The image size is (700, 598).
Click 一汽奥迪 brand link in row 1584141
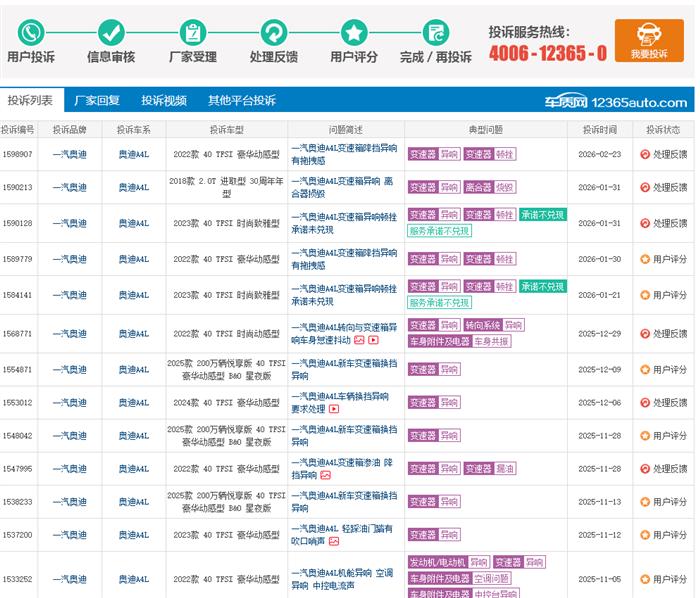click(x=69, y=295)
